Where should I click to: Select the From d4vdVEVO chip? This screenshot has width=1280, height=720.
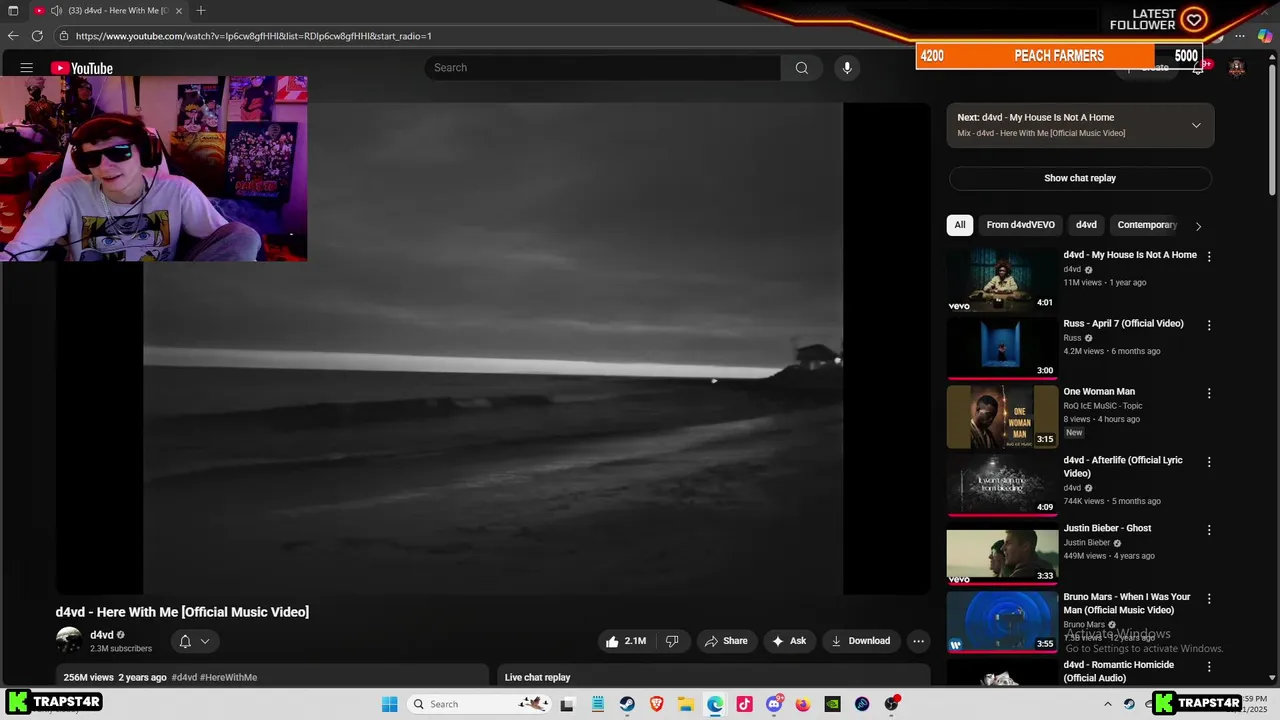click(1020, 225)
